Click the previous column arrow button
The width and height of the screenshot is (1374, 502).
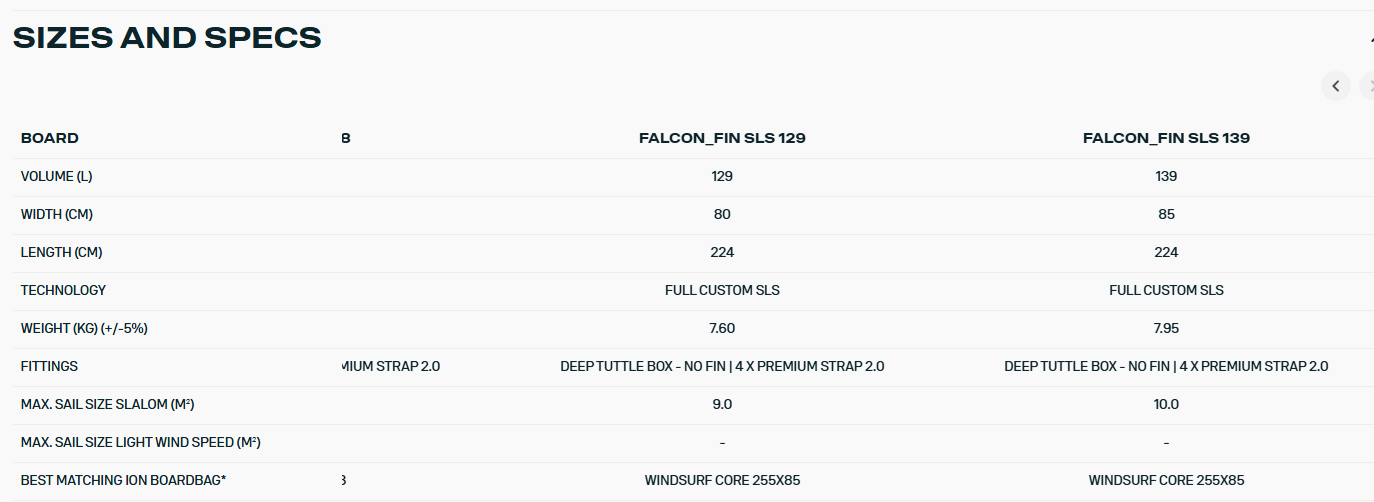(1335, 86)
